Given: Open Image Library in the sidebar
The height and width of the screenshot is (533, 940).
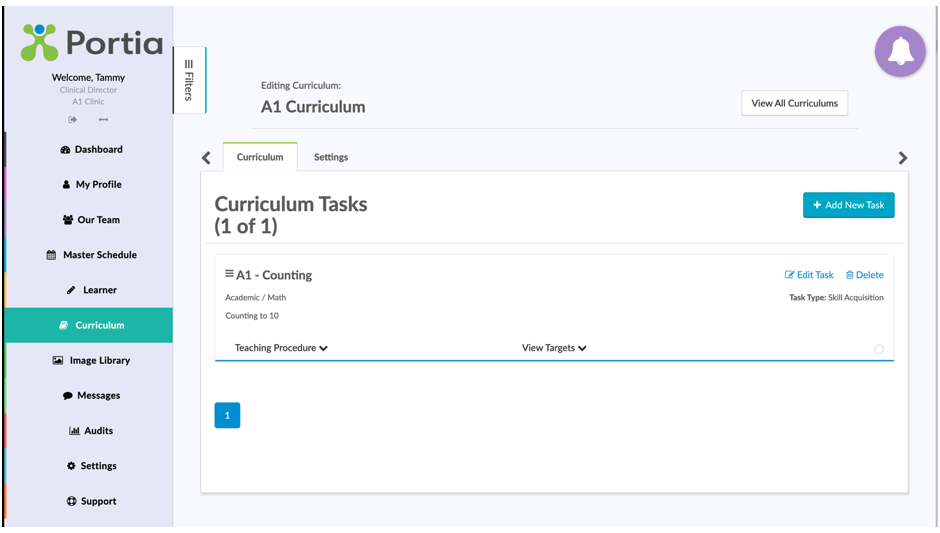Looking at the screenshot, I should pyautogui.click(x=91, y=360).
